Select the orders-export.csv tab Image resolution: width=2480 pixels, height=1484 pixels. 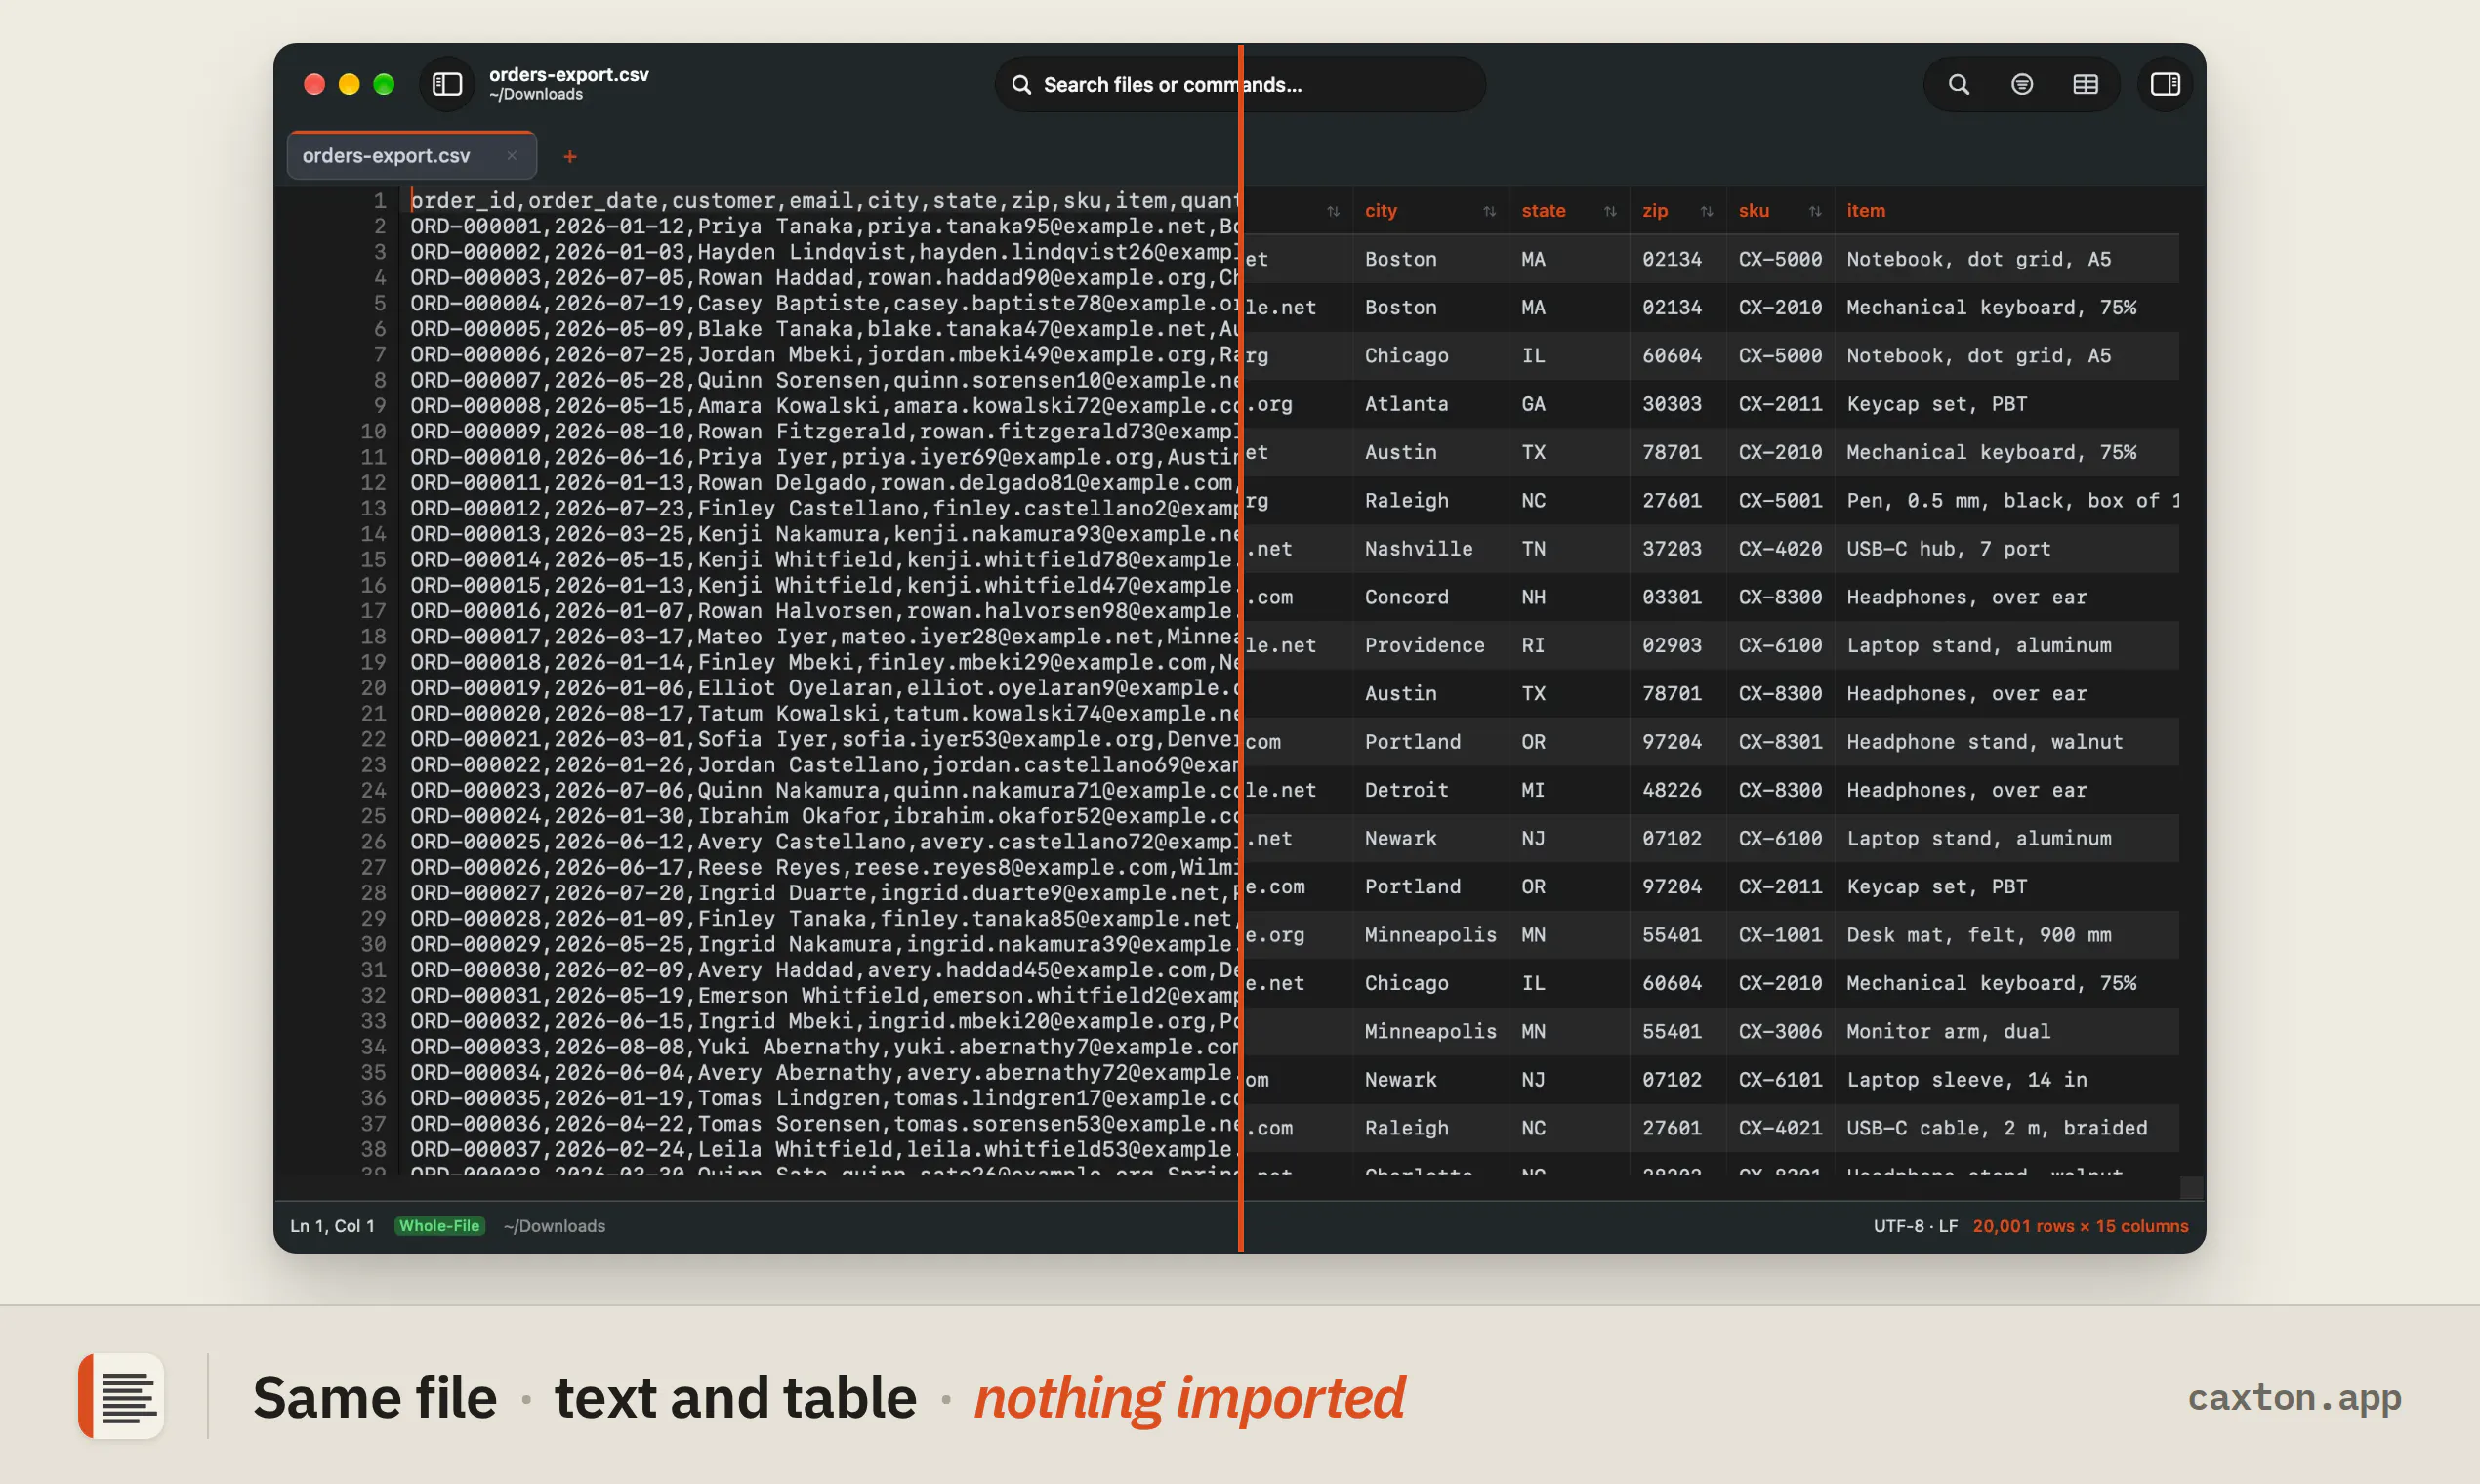[x=411, y=155]
